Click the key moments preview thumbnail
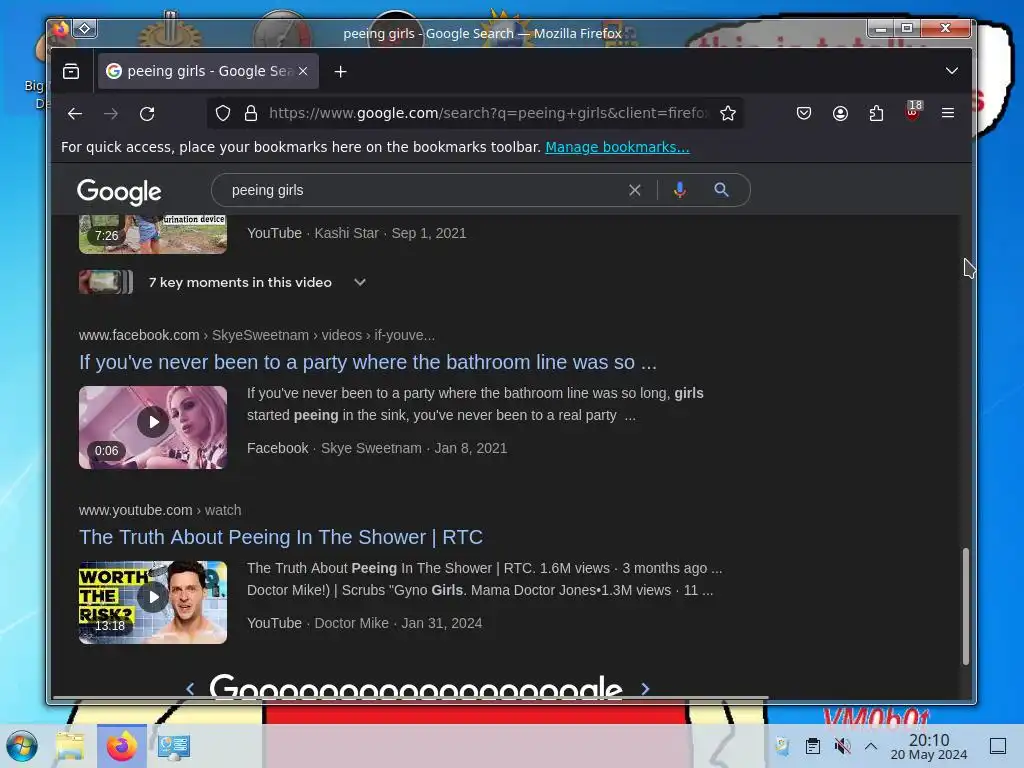This screenshot has height=768, width=1024. click(106, 282)
